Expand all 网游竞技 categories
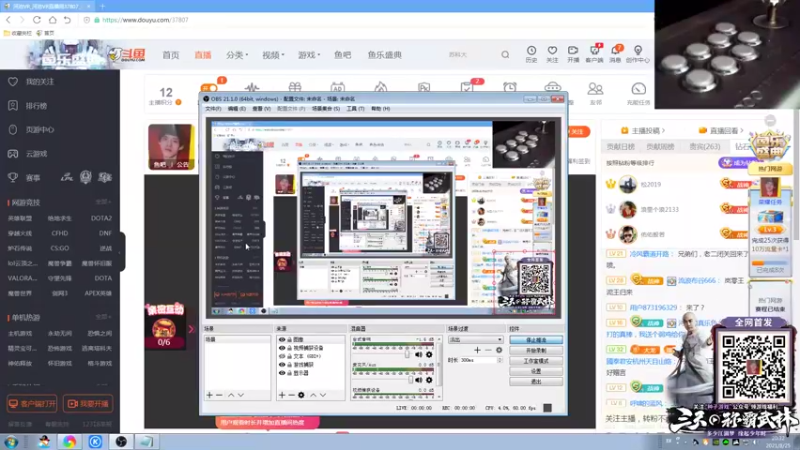The height and width of the screenshot is (450, 800). point(103,203)
